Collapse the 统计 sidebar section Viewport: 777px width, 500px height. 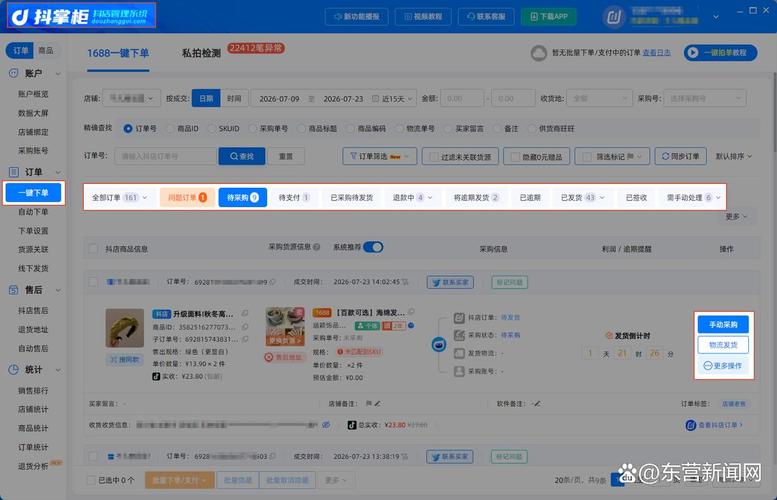click(x=58, y=370)
